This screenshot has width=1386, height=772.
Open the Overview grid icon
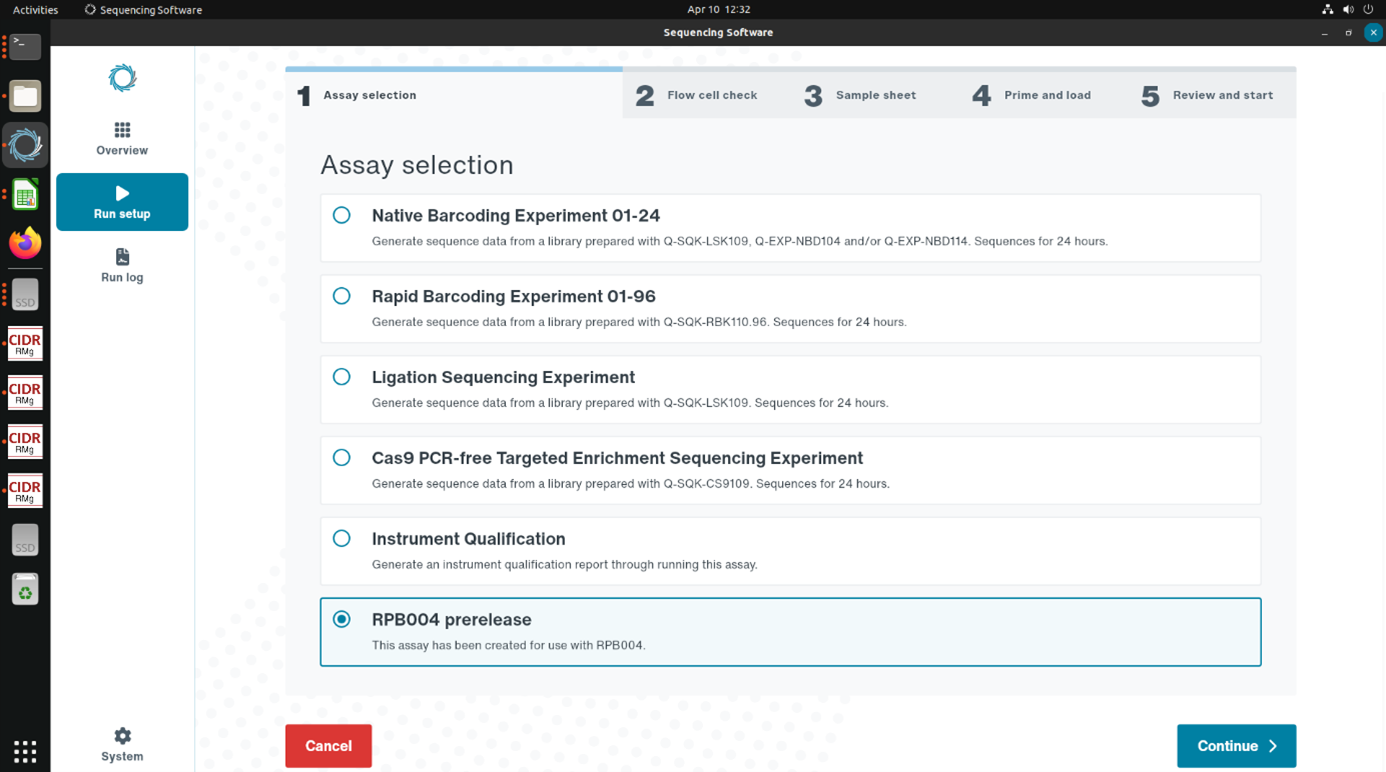122,131
